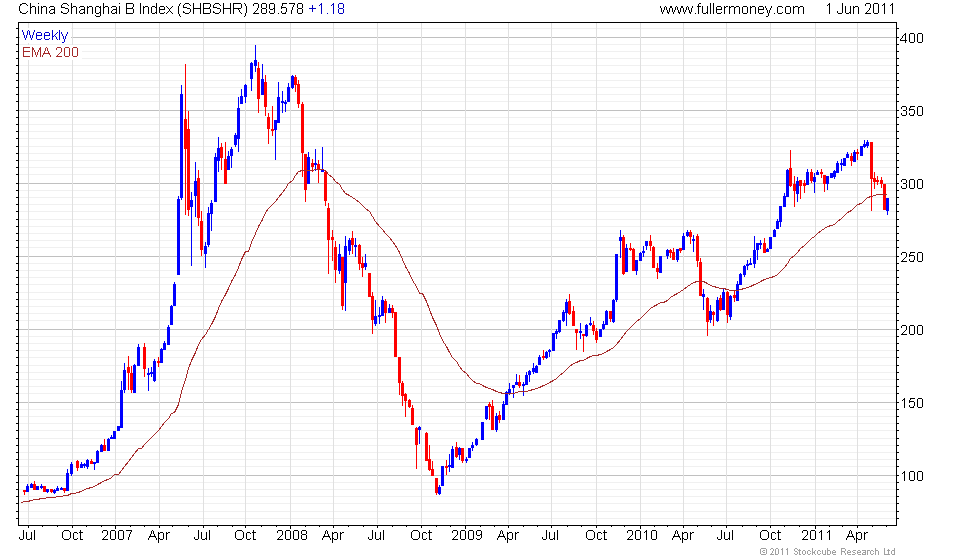The image size is (980, 560).
Task: Select the 289.578 index value
Action: [278, 9]
